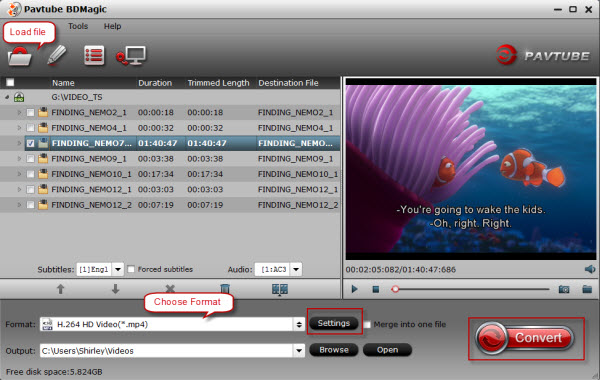This screenshot has width=600, height=380.
Task: Open the task list icon in toolbar
Action: (94, 56)
